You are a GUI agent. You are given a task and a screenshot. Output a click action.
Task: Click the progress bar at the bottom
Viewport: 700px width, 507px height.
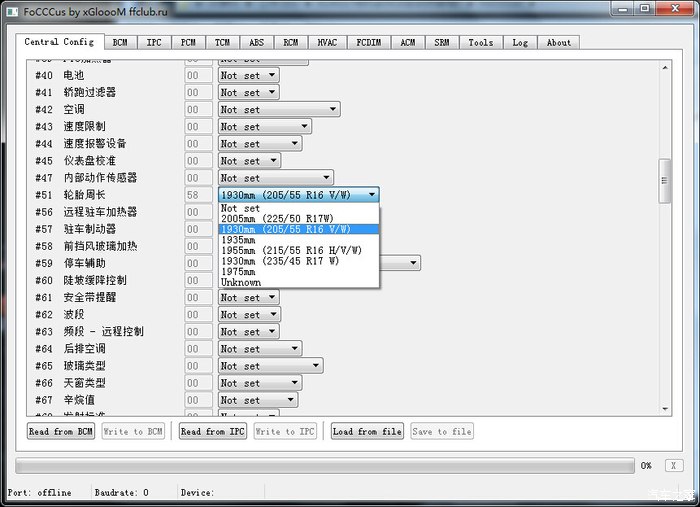[x=325, y=466]
